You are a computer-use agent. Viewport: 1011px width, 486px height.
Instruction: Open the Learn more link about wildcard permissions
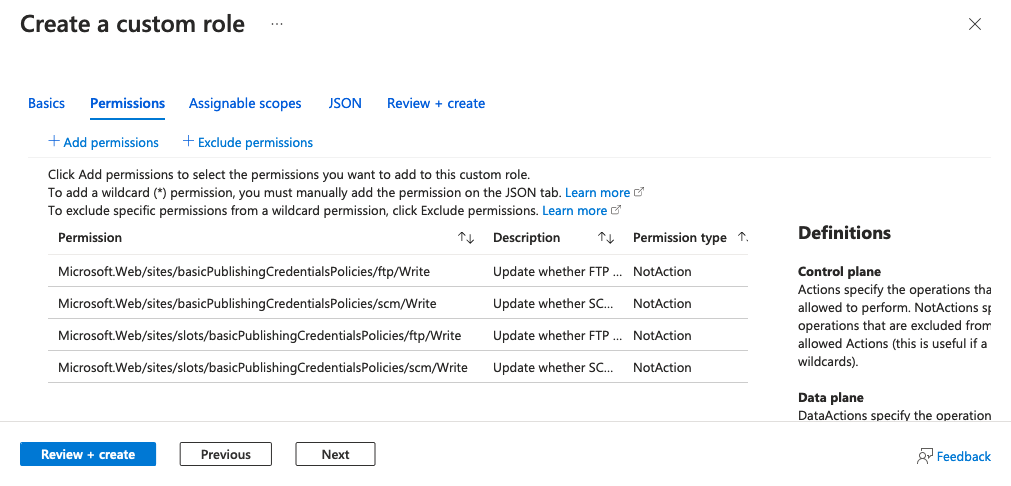(597, 192)
